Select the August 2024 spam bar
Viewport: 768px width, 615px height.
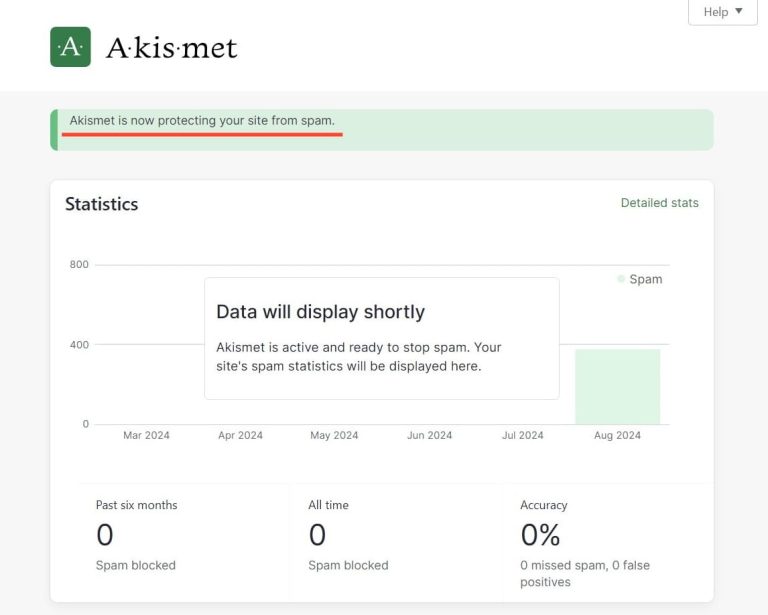(x=617, y=386)
